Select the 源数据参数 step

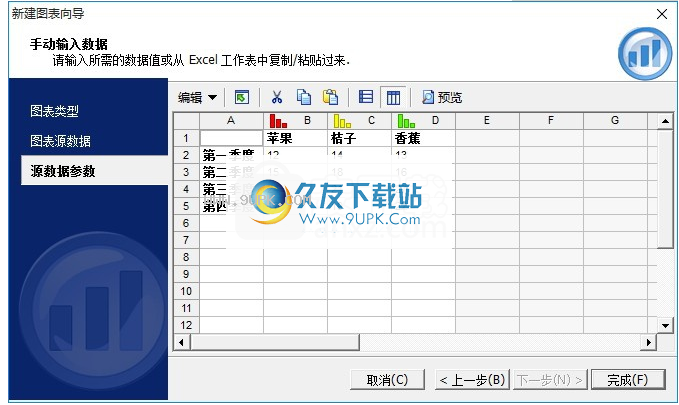pyautogui.click(x=94, y=171)
